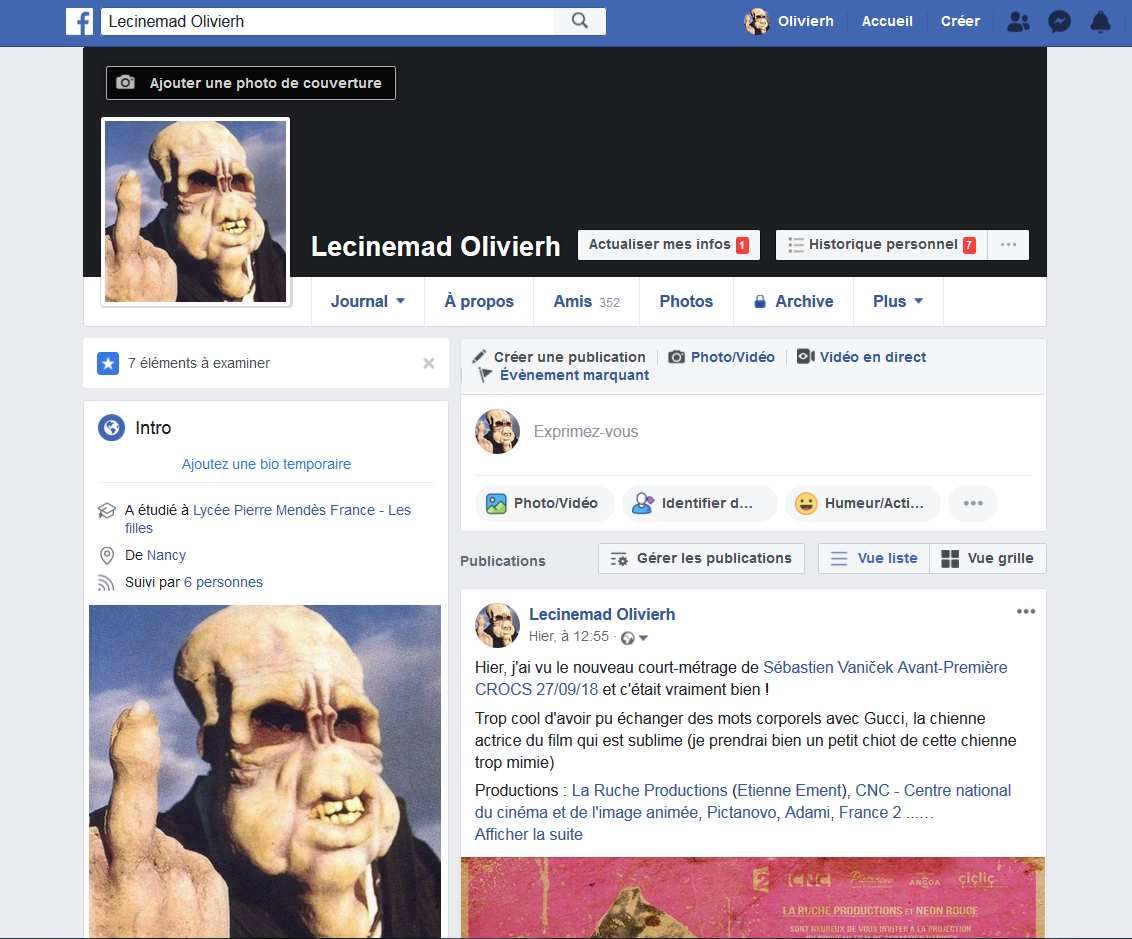Switch to Vue grille view
The image size is (1132, 939).
click(987, 558)
